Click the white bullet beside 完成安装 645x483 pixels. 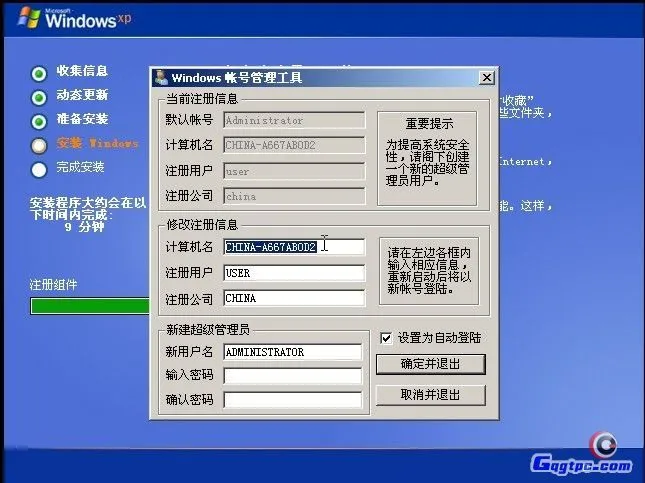(39, 170)
